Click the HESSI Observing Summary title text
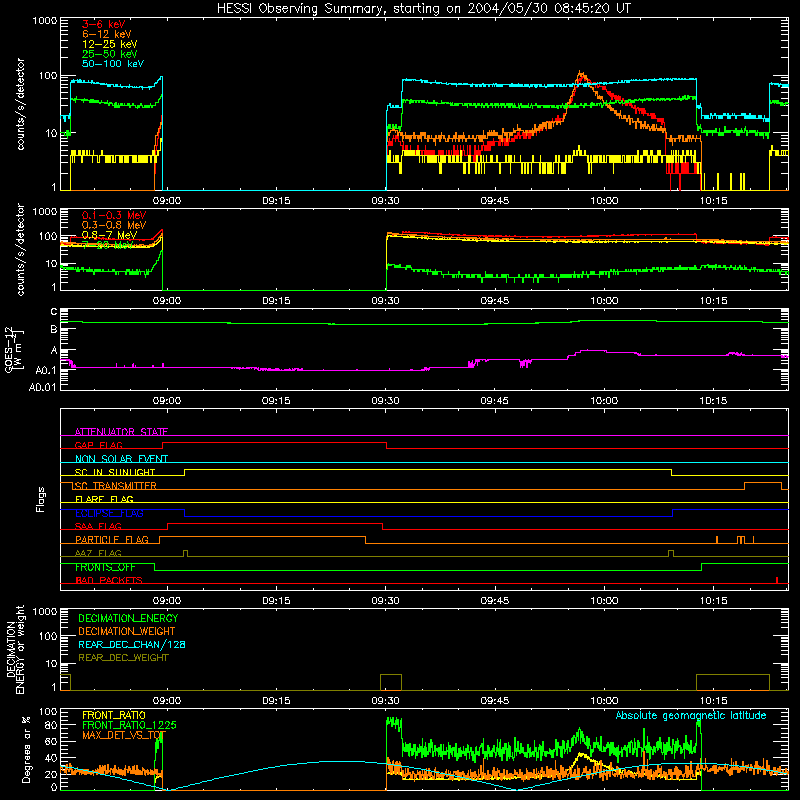 (423, 9)
